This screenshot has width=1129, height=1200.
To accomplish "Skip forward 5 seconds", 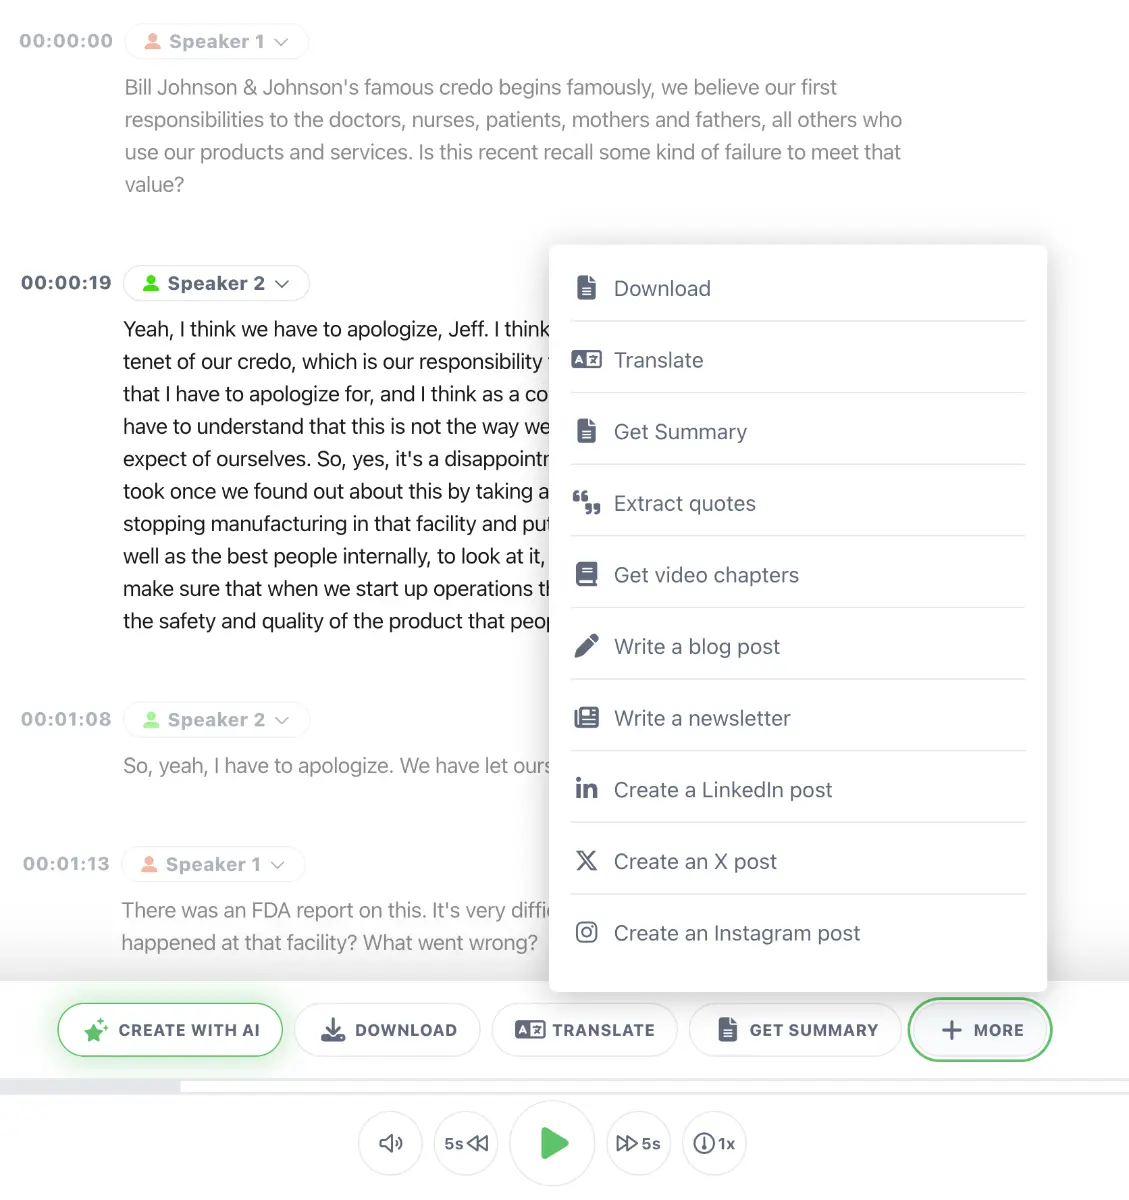I will 638,1143.
